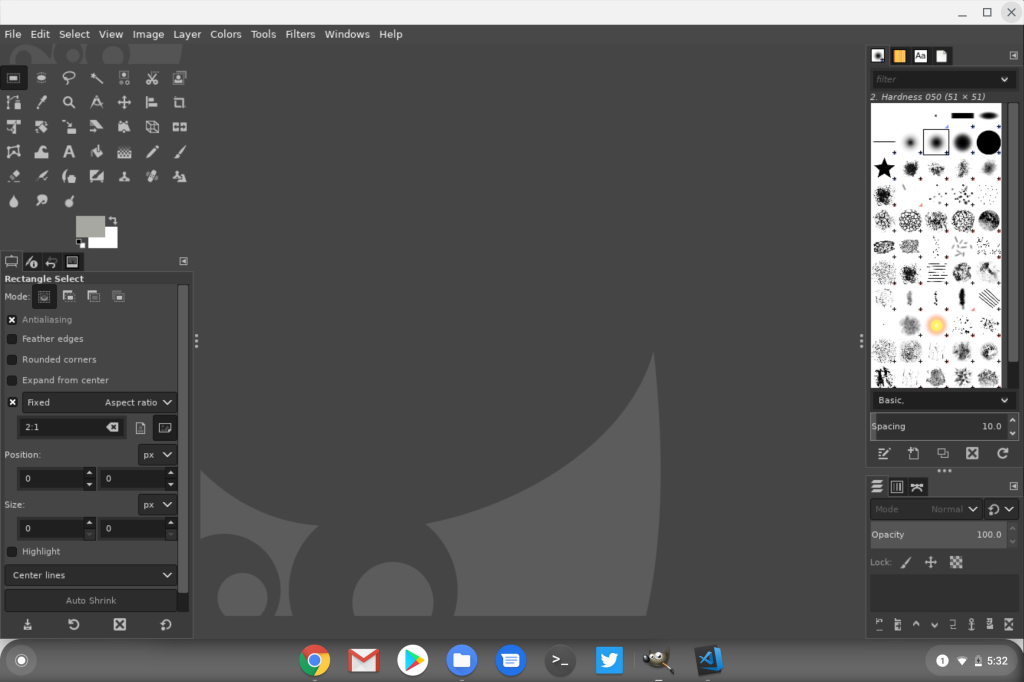The height and width of the screenshot is (682, 1024).
Task: Pick the Bucket Fill tool
Action: (96, 151)
